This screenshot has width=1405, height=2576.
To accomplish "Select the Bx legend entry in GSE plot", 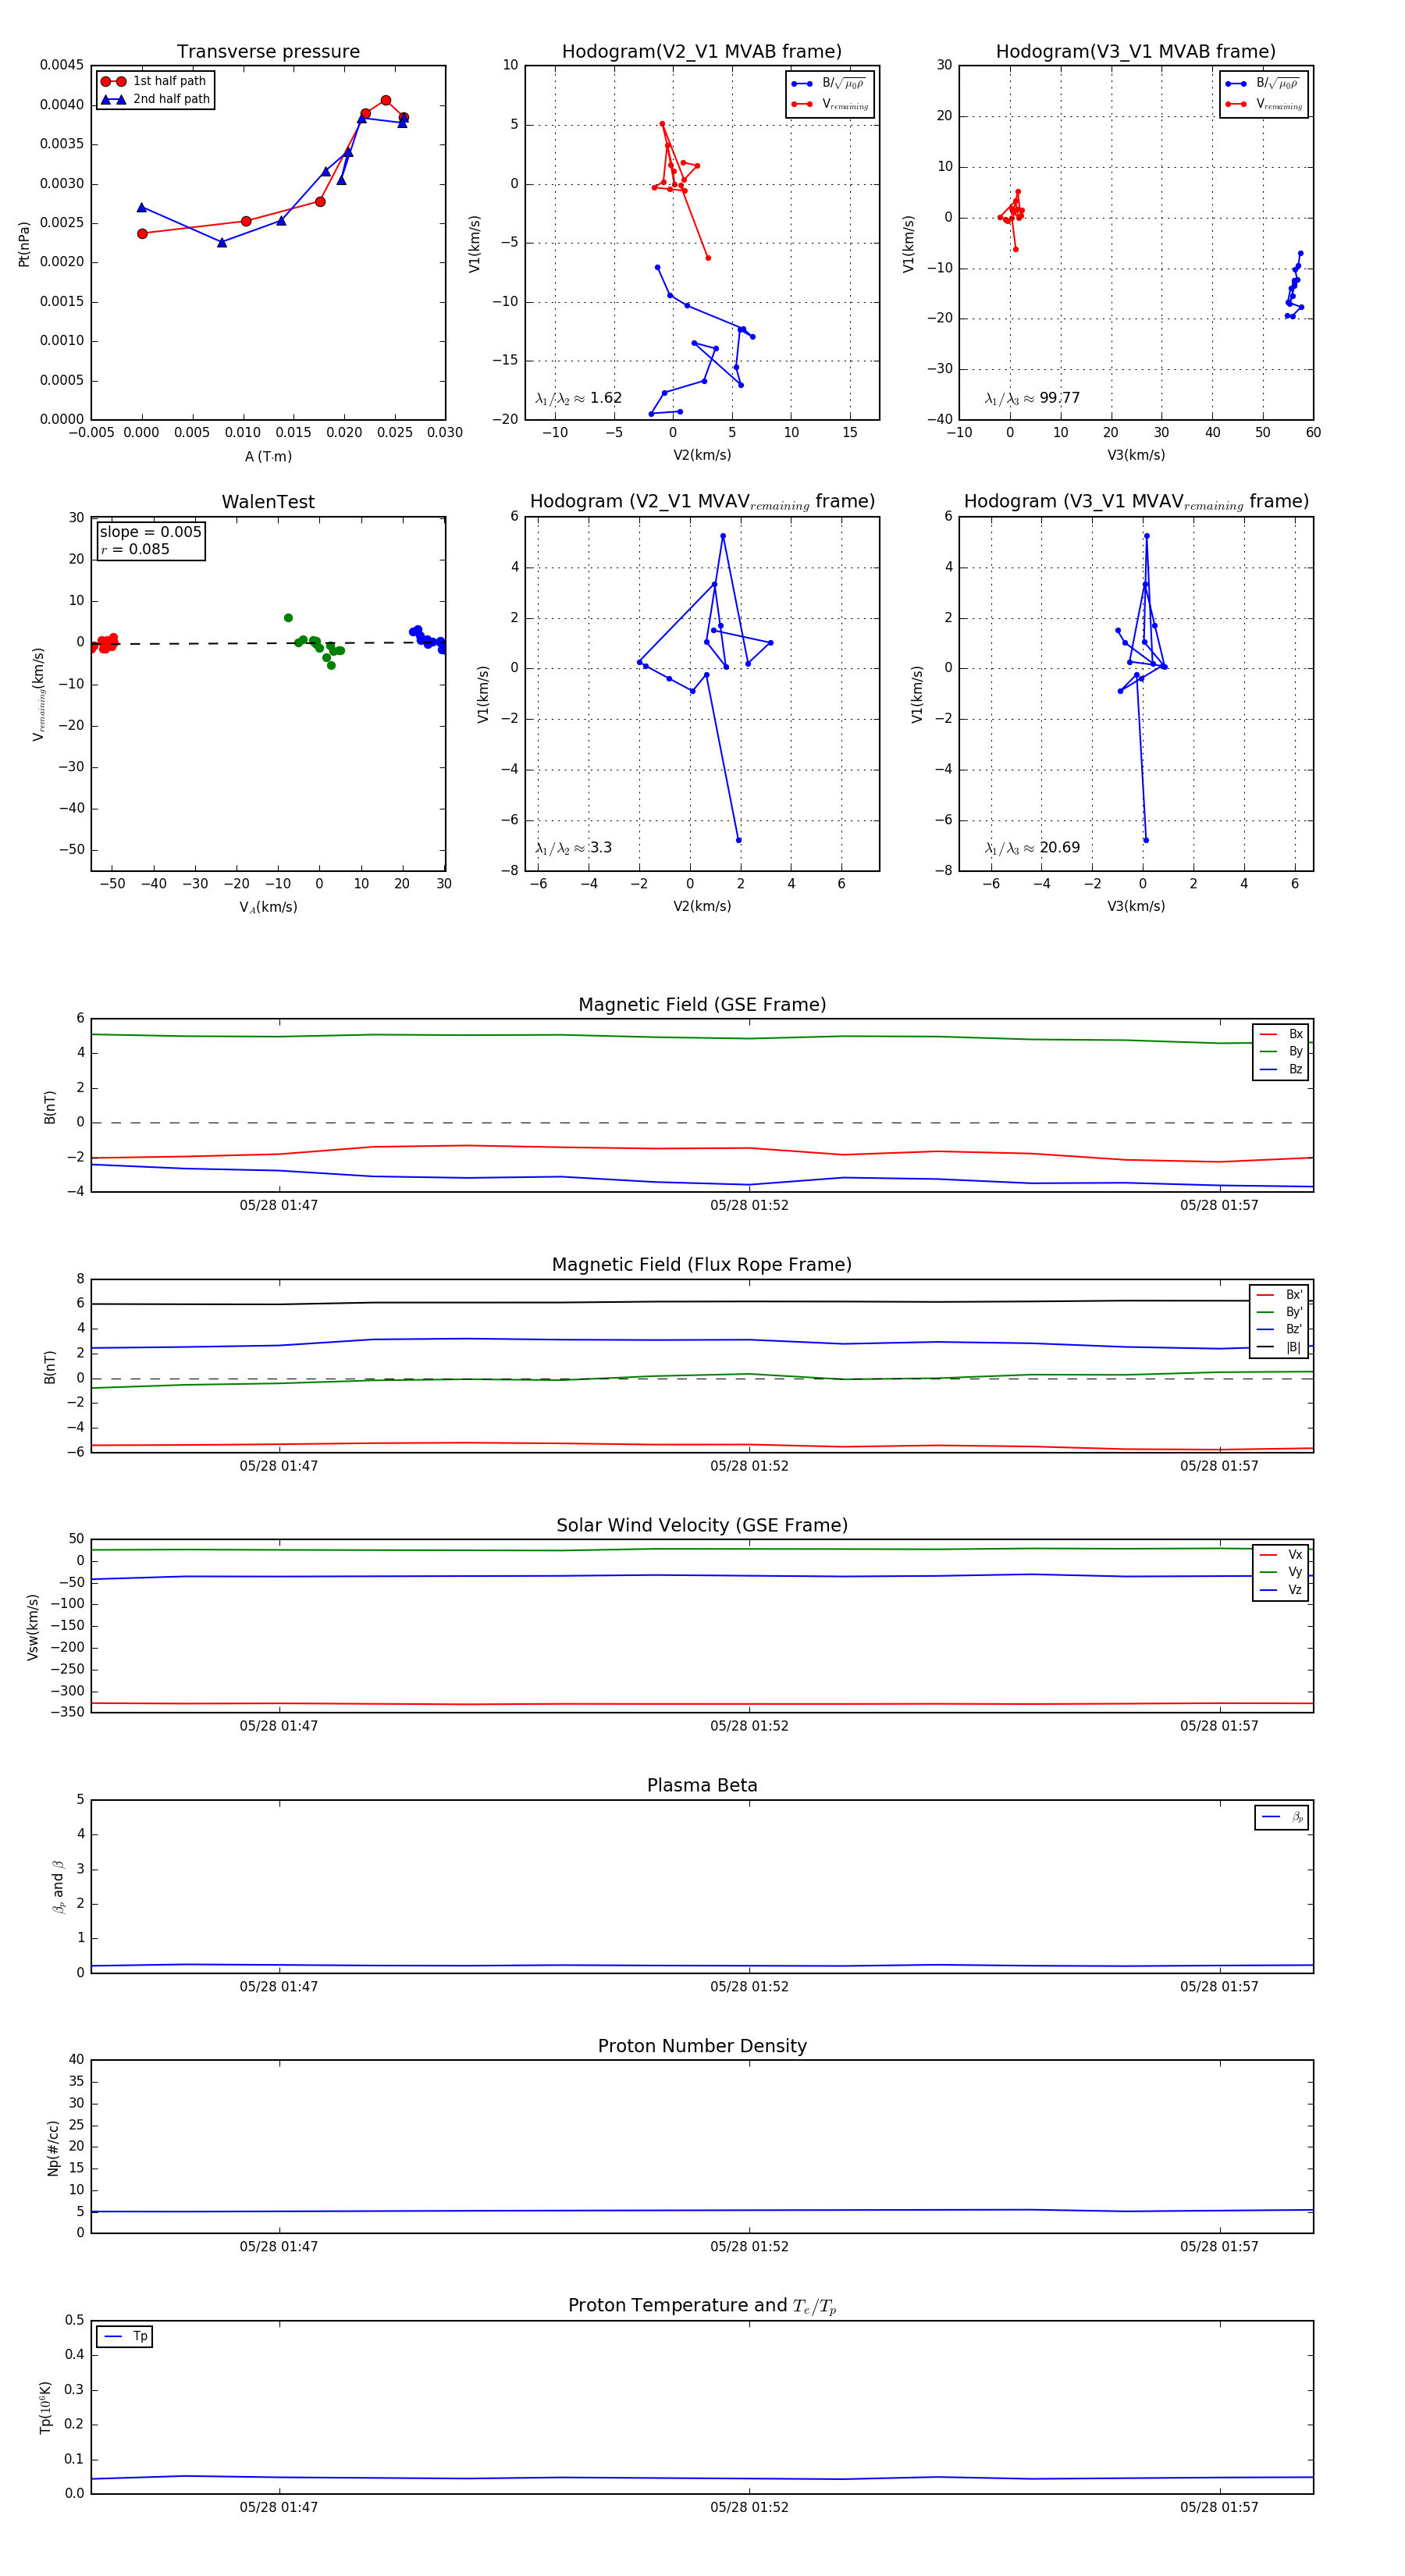I will pyautogui.click(x=1281, y=1034).
